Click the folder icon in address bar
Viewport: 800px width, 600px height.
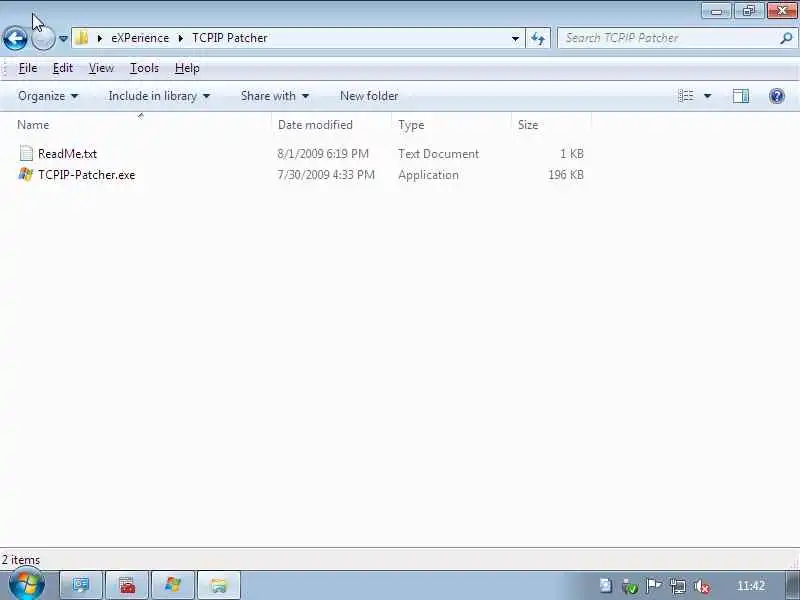tap(82, 38)
